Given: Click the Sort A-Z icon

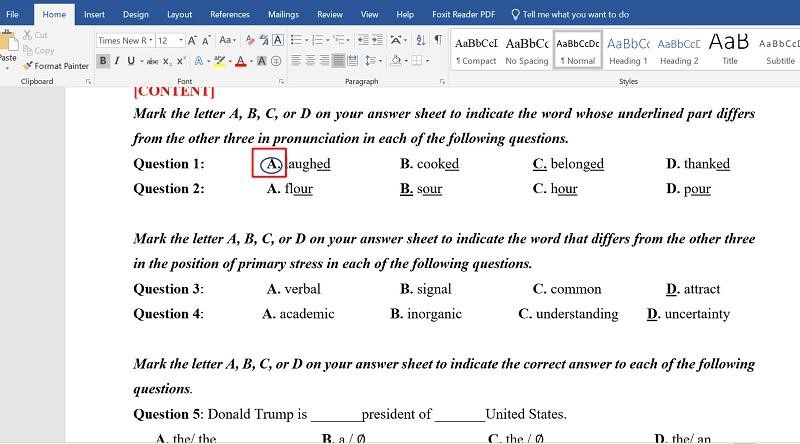Looking at the screenshot, I should click(420, 40).
